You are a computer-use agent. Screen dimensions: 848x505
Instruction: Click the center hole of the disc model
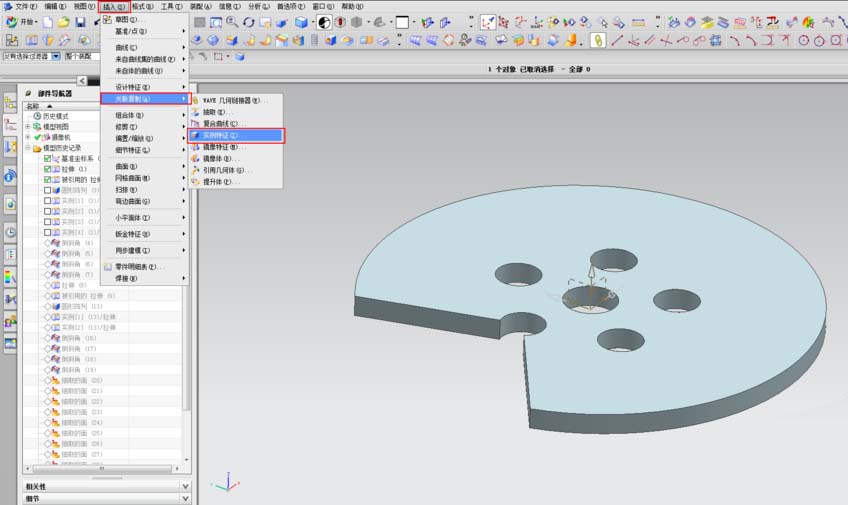click(590, 301)
